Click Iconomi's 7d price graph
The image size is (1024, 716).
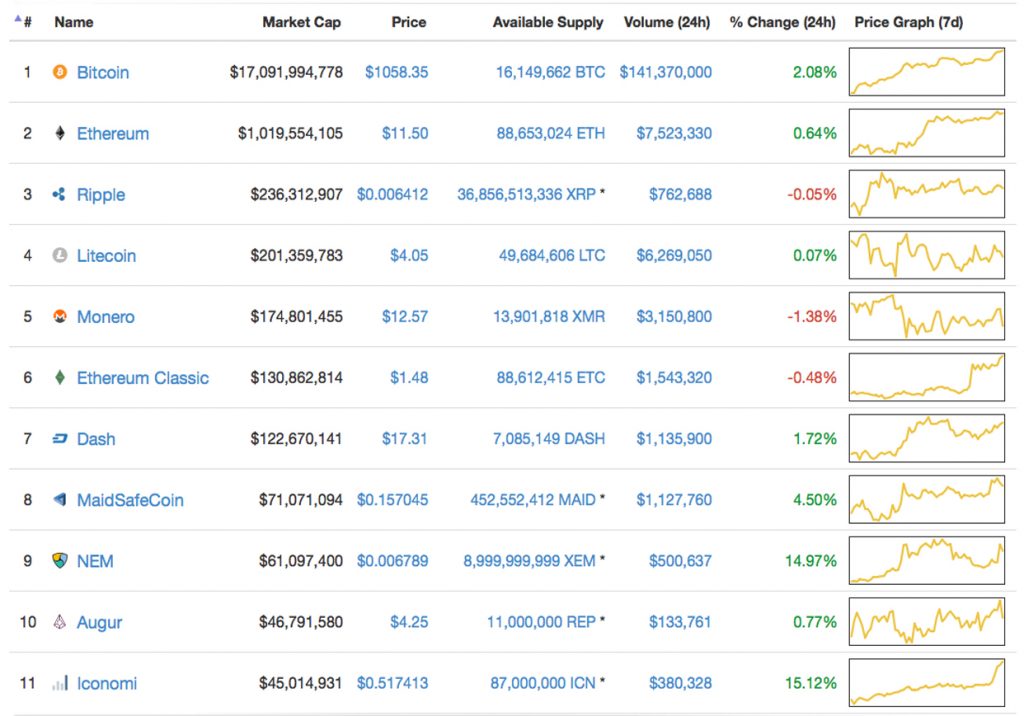[x=927, y=683]
